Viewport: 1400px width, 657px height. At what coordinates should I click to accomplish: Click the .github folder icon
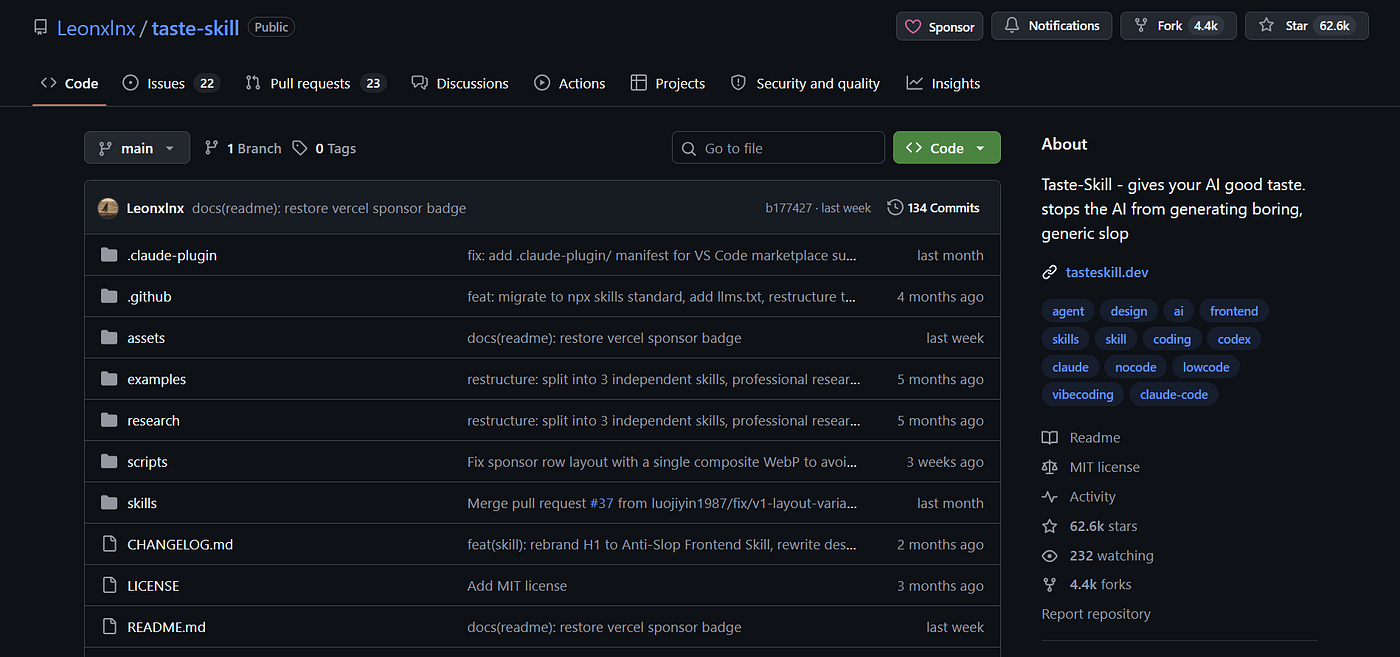coord(109,296)
